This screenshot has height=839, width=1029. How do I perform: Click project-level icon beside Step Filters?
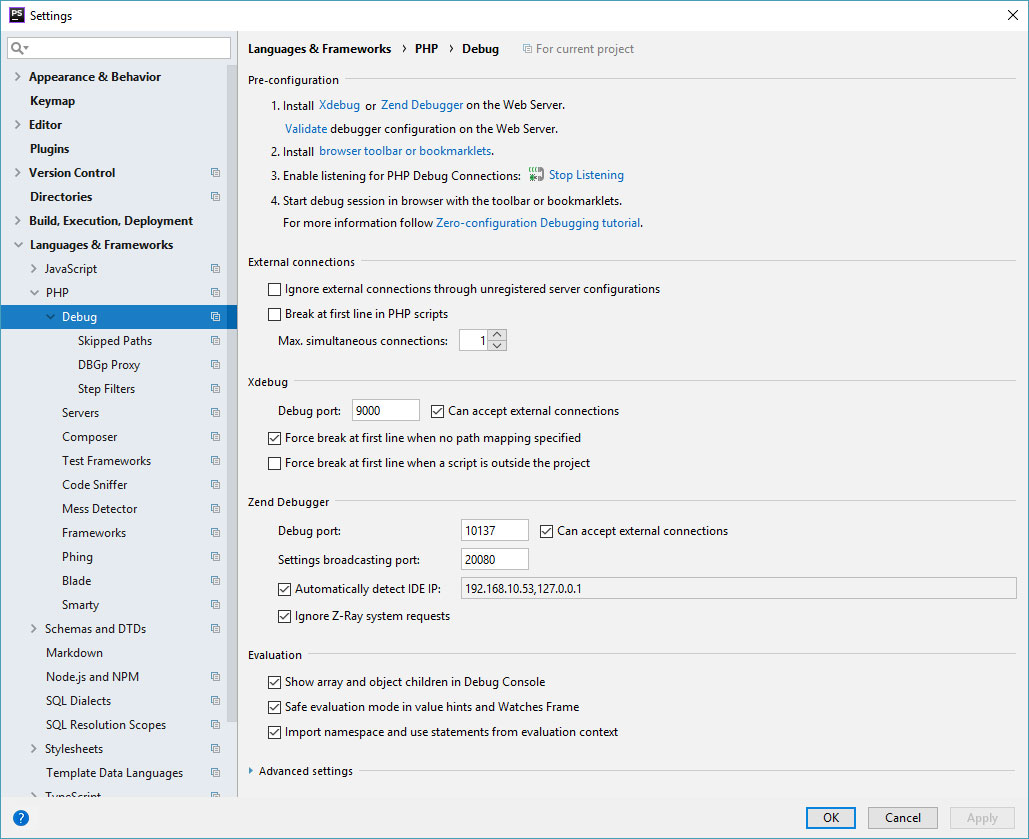pos(215,389)
